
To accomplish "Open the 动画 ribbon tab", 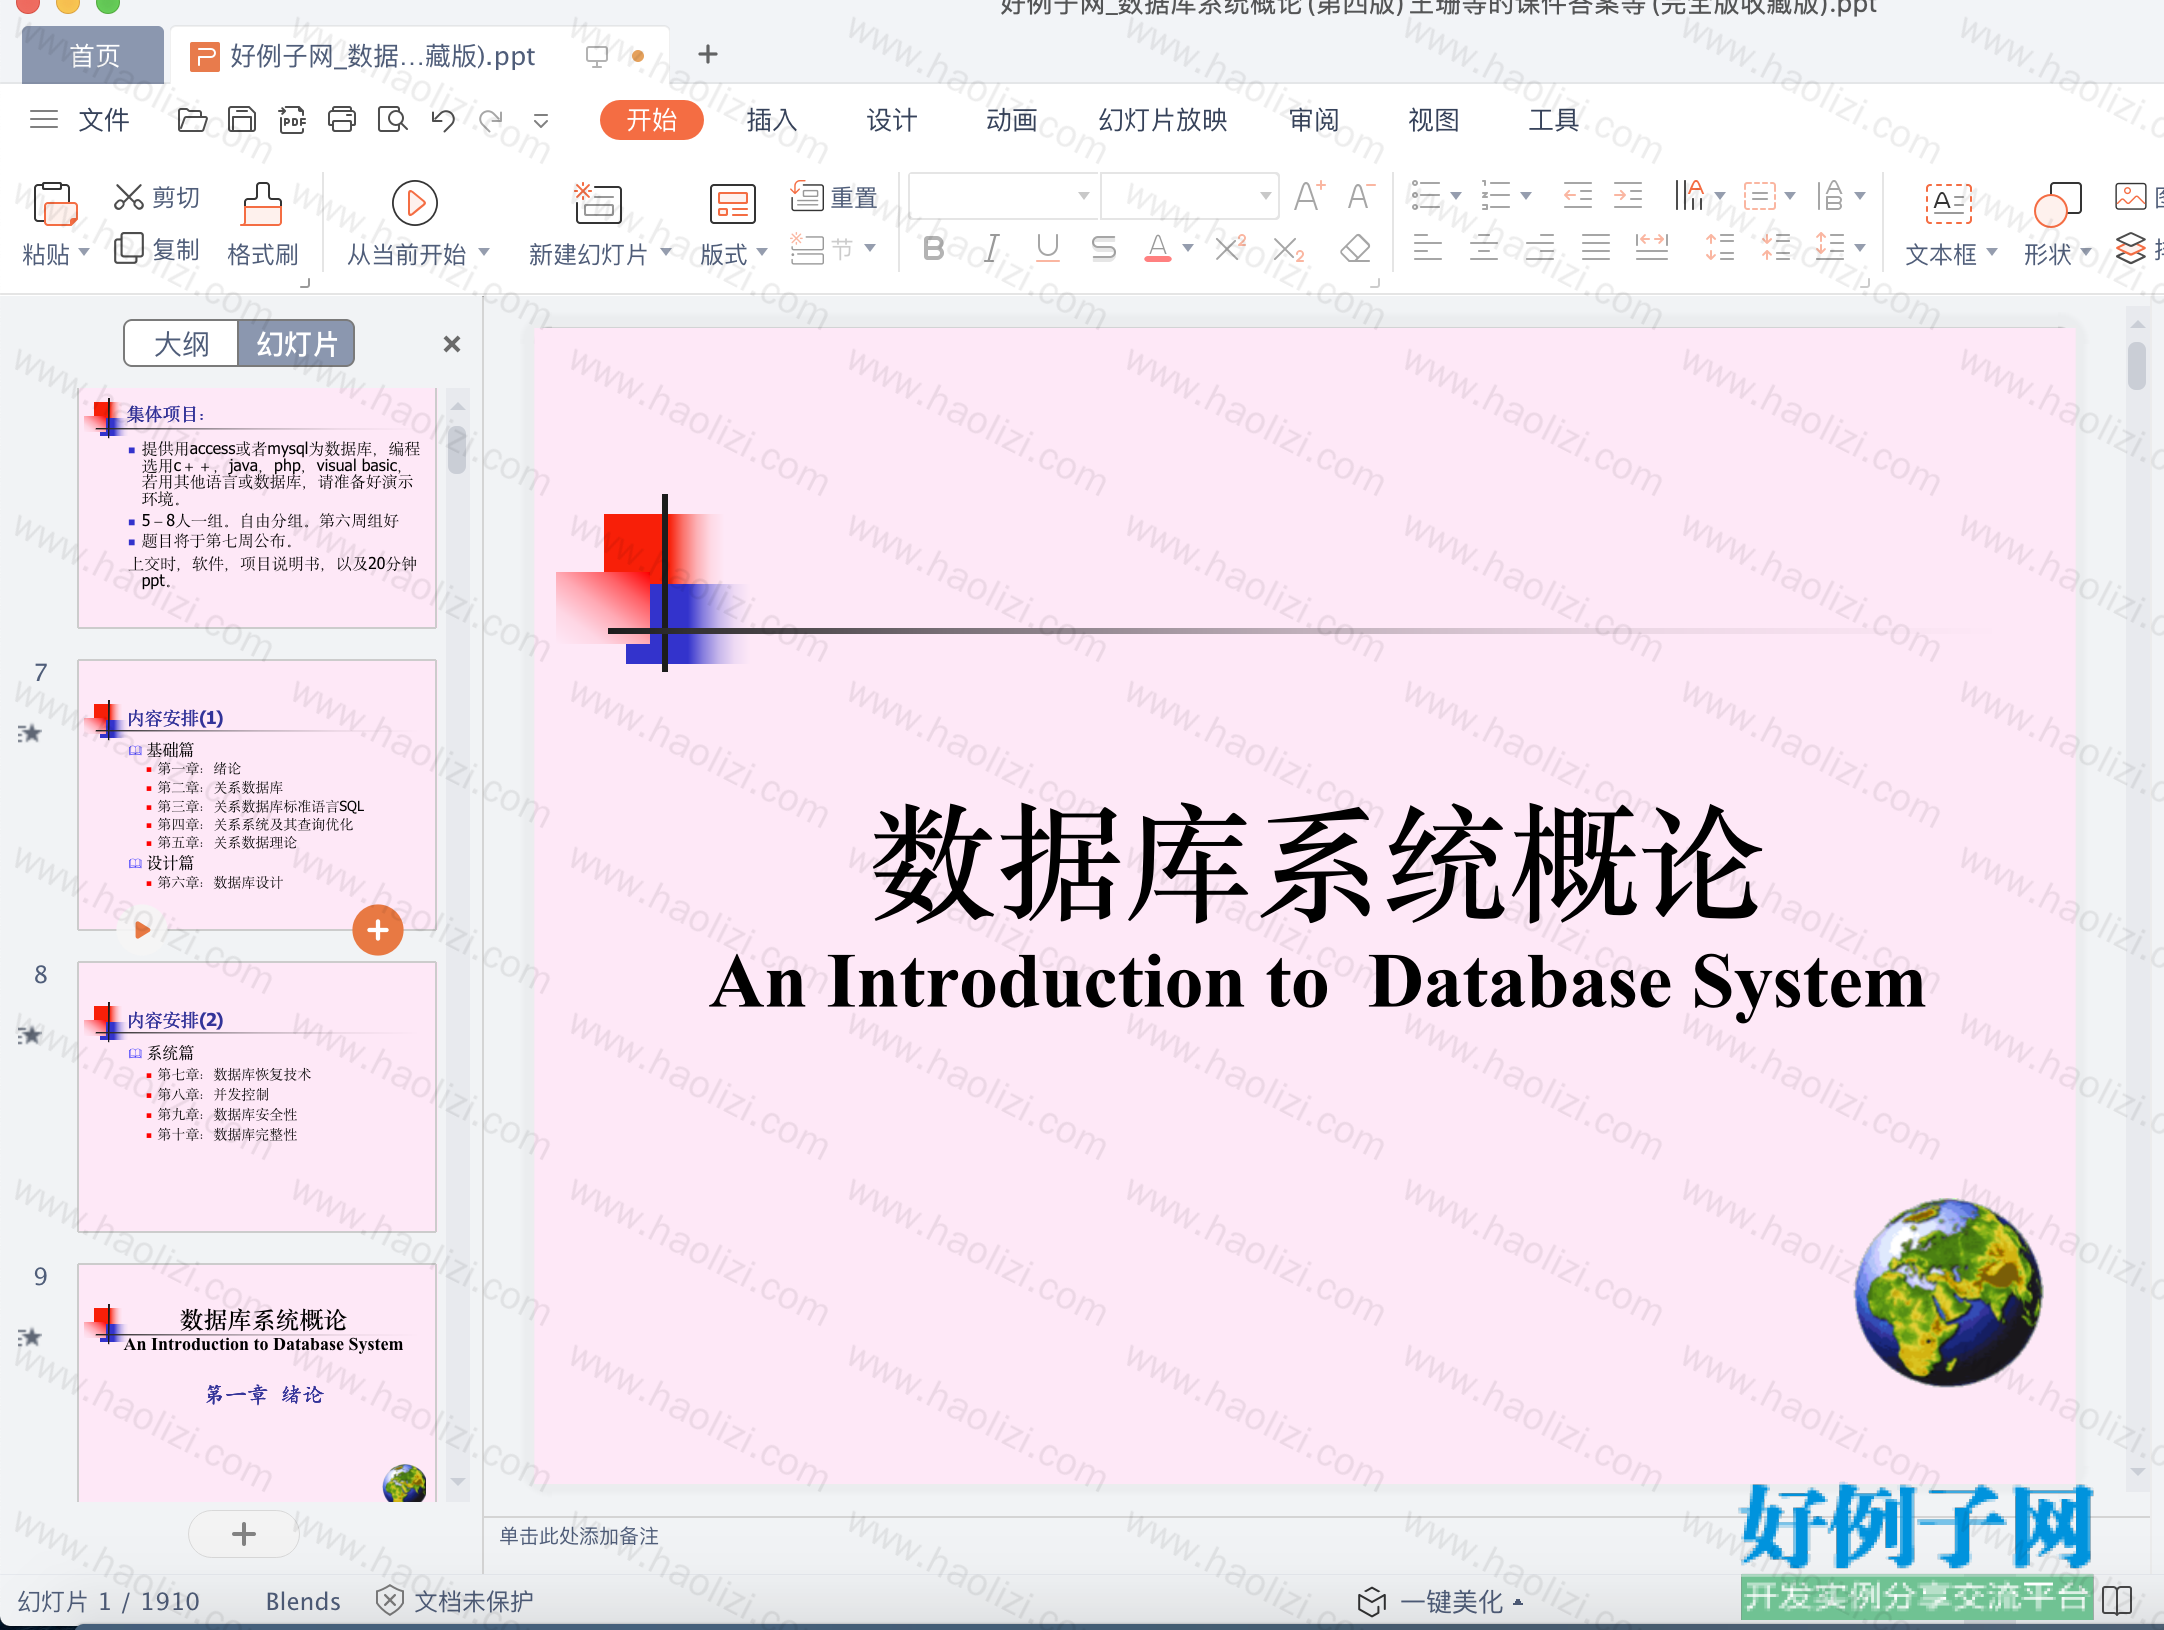I will (x=1011, y=120).
